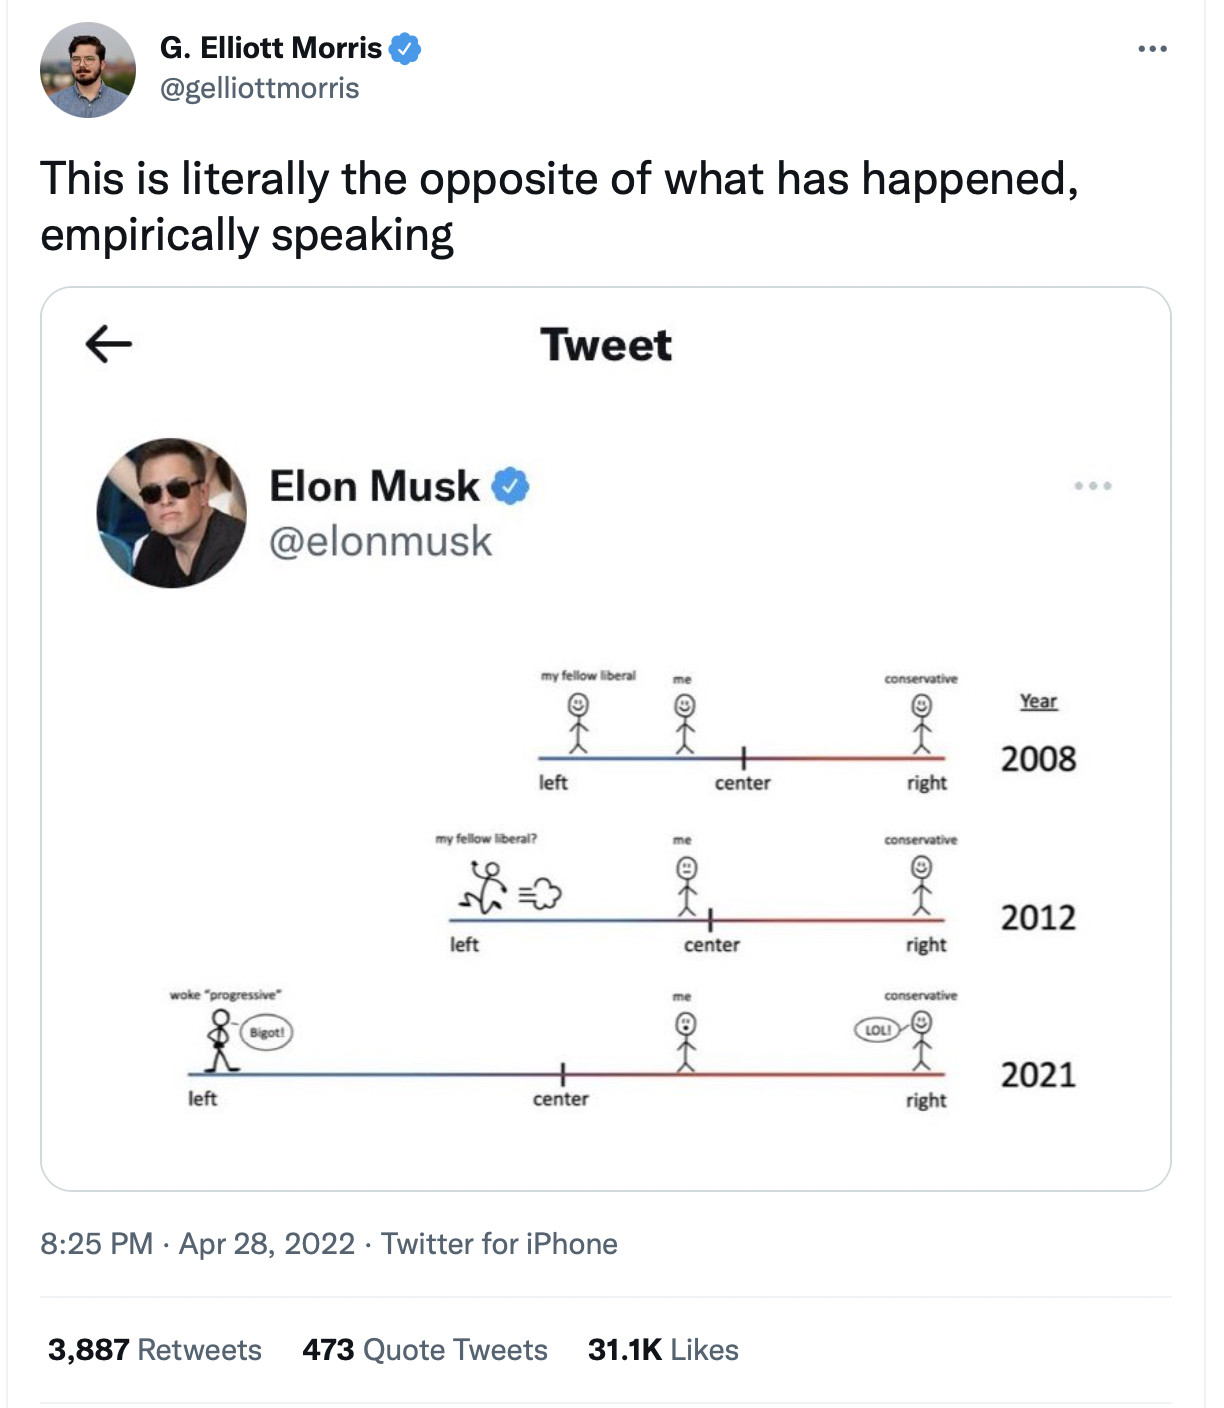Viewport: 1224px width, 1408px height.
Task: Click Elon Musk avatar in screenshot
Action: tap(171, 512)
